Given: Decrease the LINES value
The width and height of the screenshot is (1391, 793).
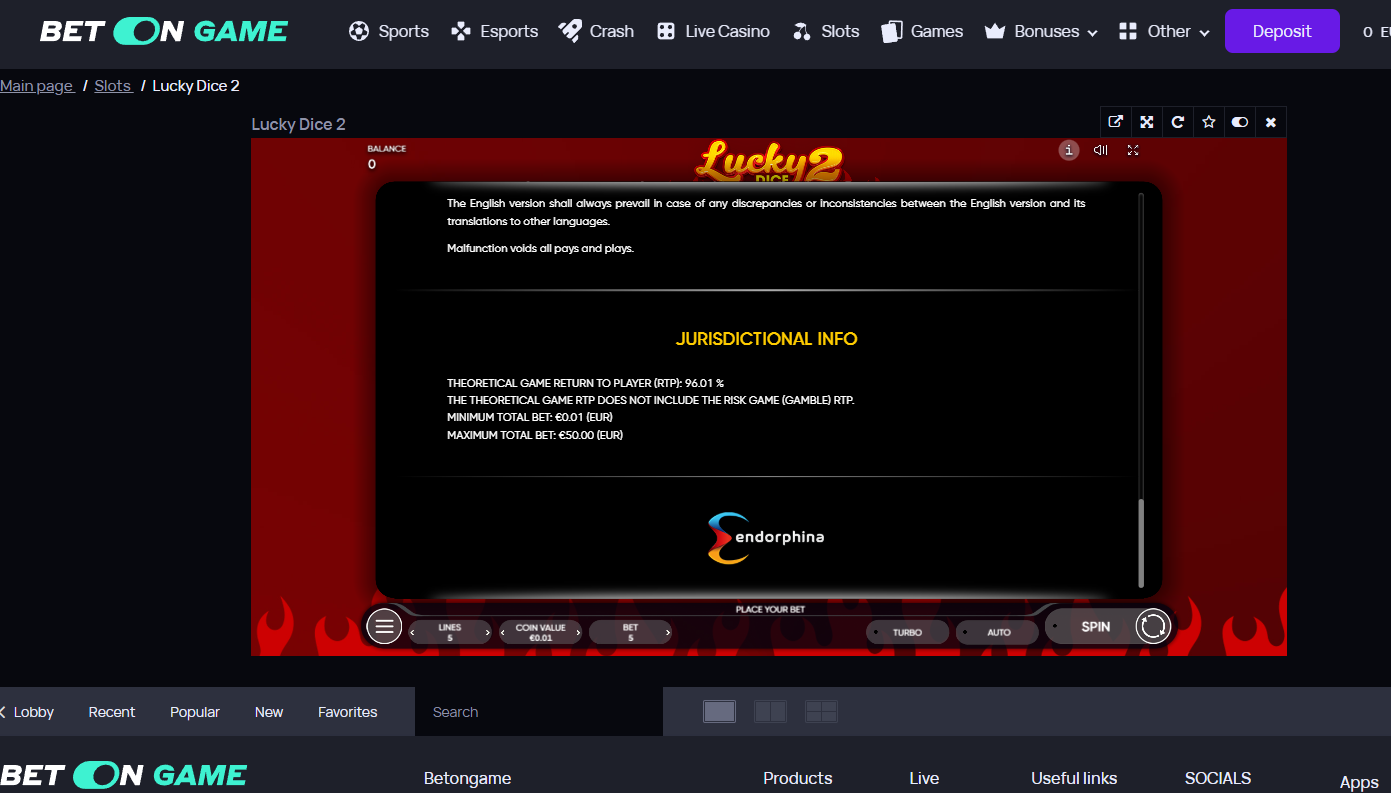Looking at the screenshot, I should coord(413,633).
